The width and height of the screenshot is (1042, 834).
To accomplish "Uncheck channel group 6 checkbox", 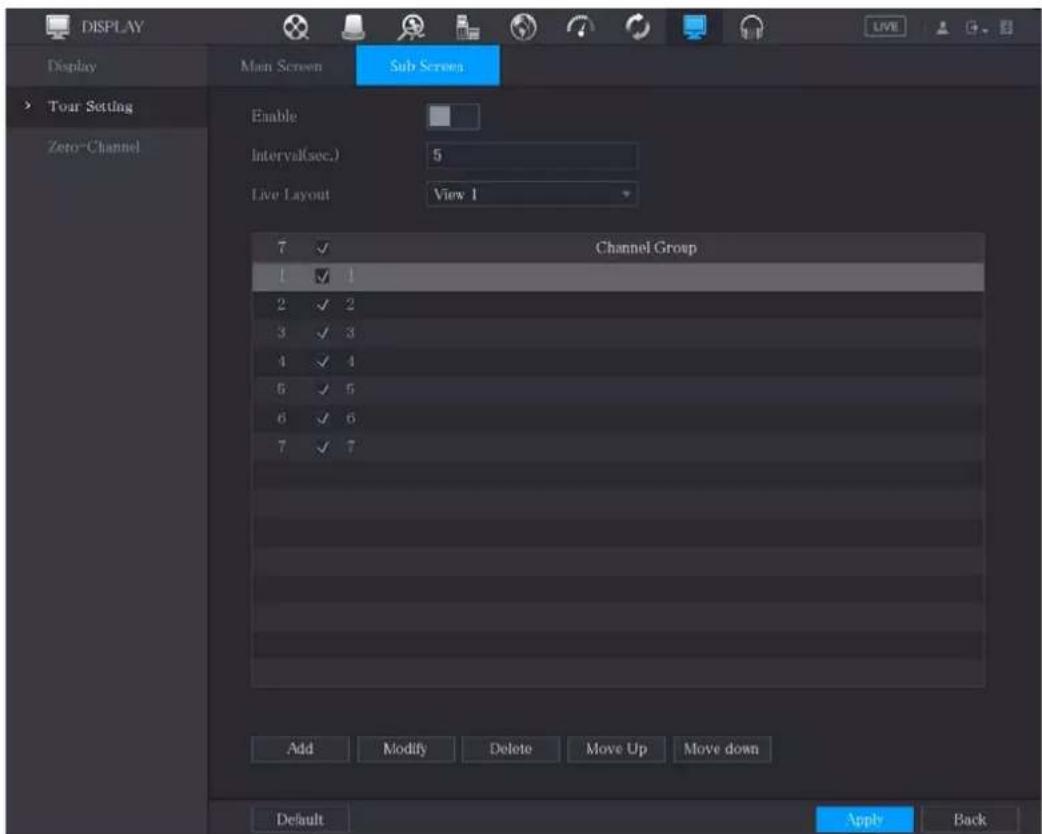I will click(x=322, y=418).
